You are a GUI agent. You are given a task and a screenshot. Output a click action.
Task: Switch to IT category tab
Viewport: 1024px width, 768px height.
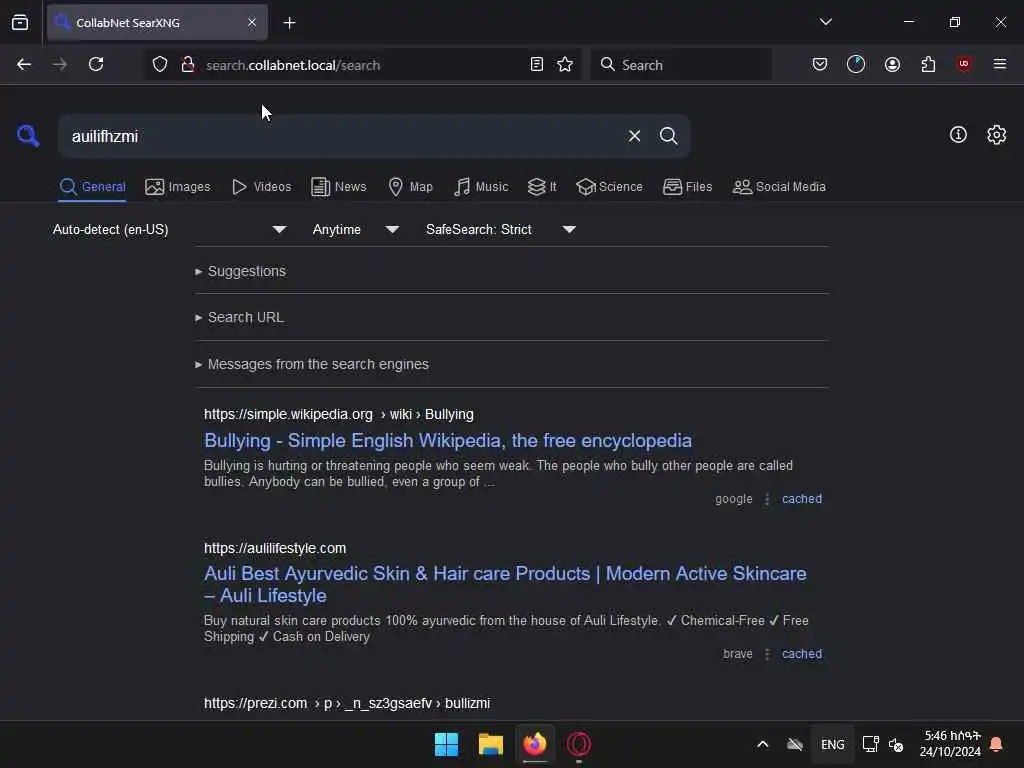click(x=542, y=187)
